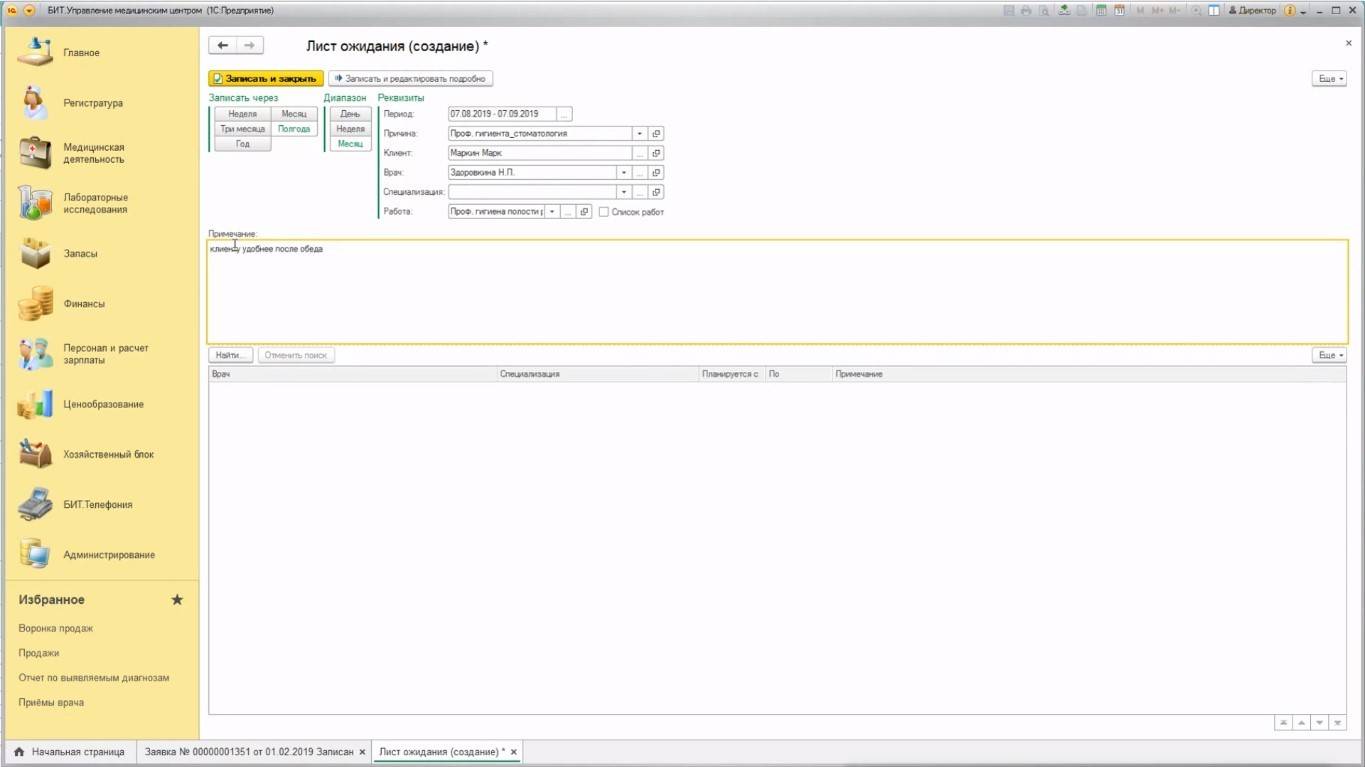Open БИТ.Телефония section icon
This screenshot has width=1365, height=767.
point(35,505)
